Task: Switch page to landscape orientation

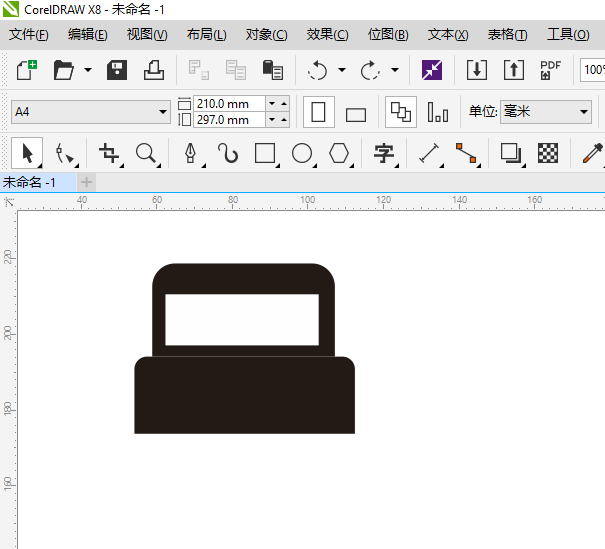Action: tap(356, 113)
